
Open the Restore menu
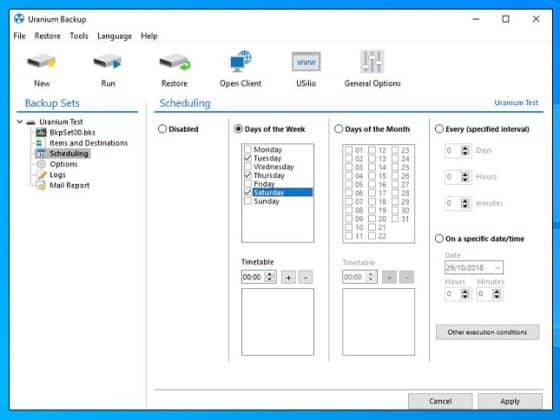(48, 36)
